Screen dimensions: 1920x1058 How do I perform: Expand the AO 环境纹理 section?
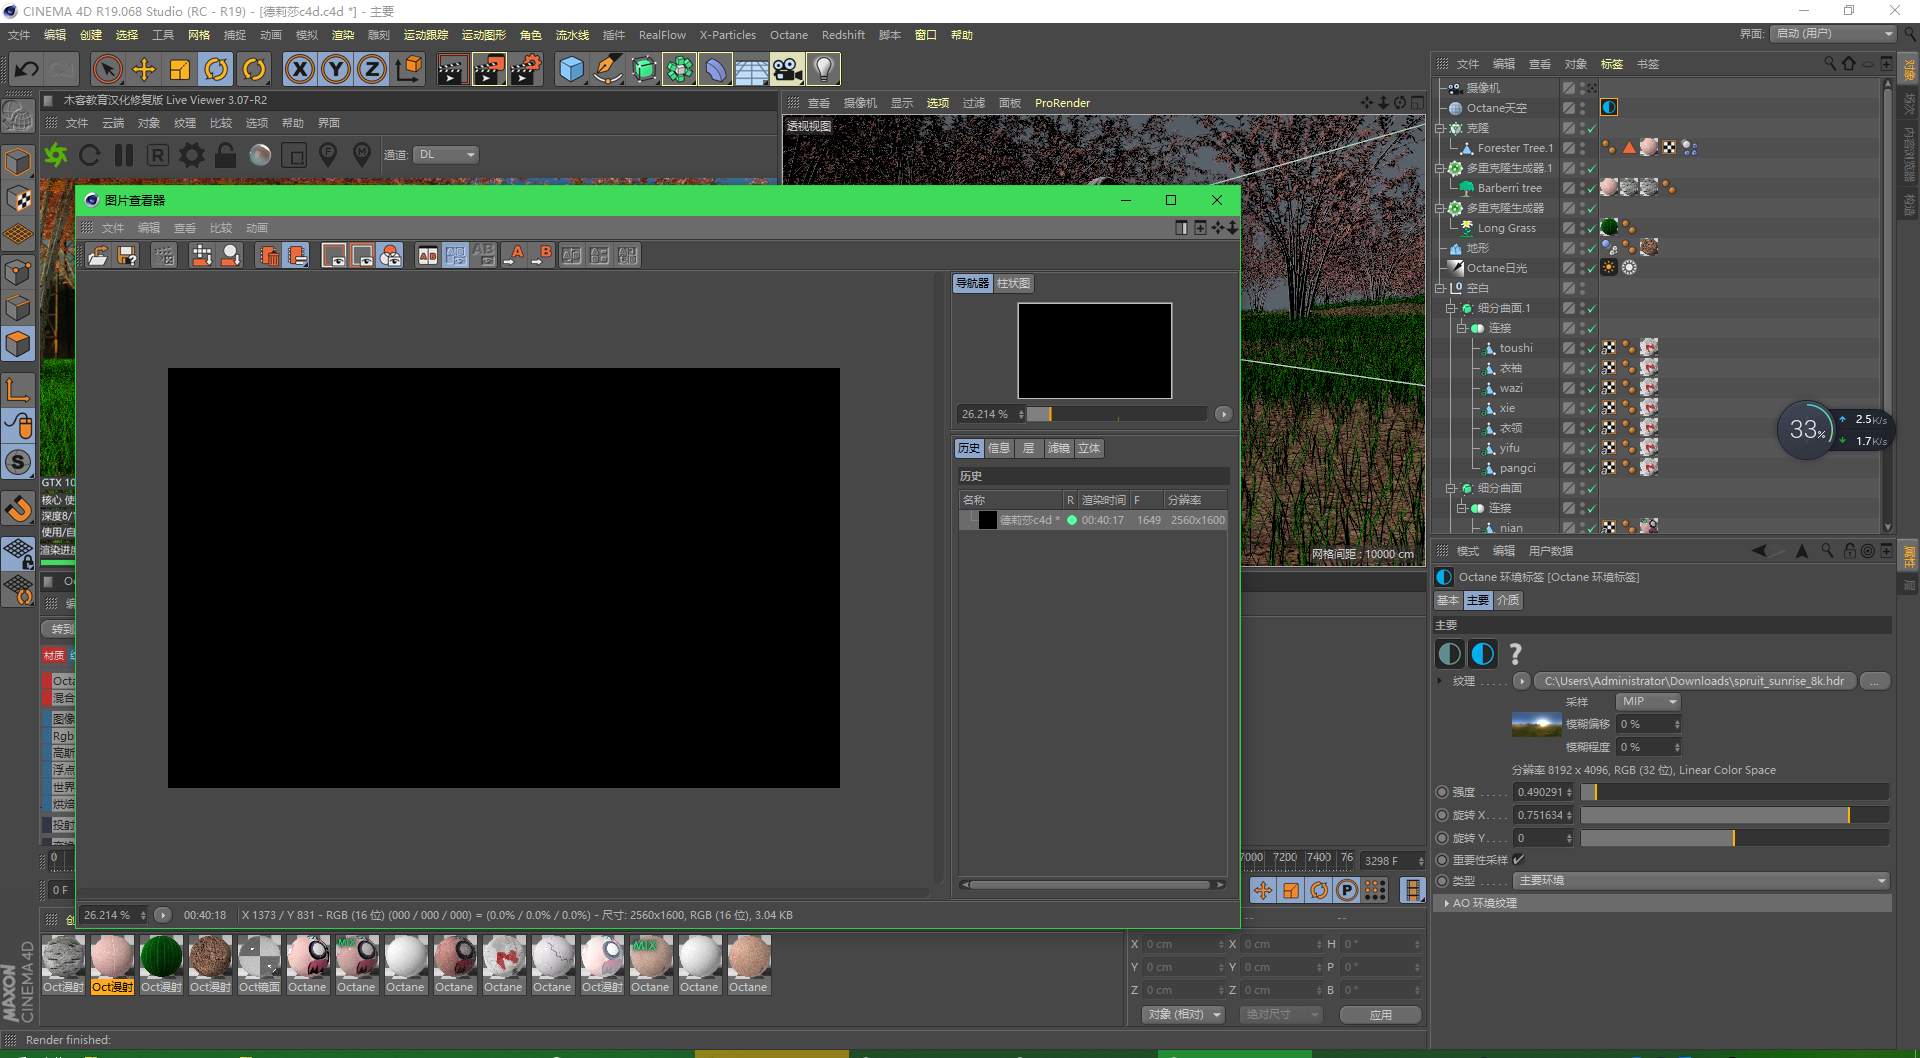tap(1447, 903)
